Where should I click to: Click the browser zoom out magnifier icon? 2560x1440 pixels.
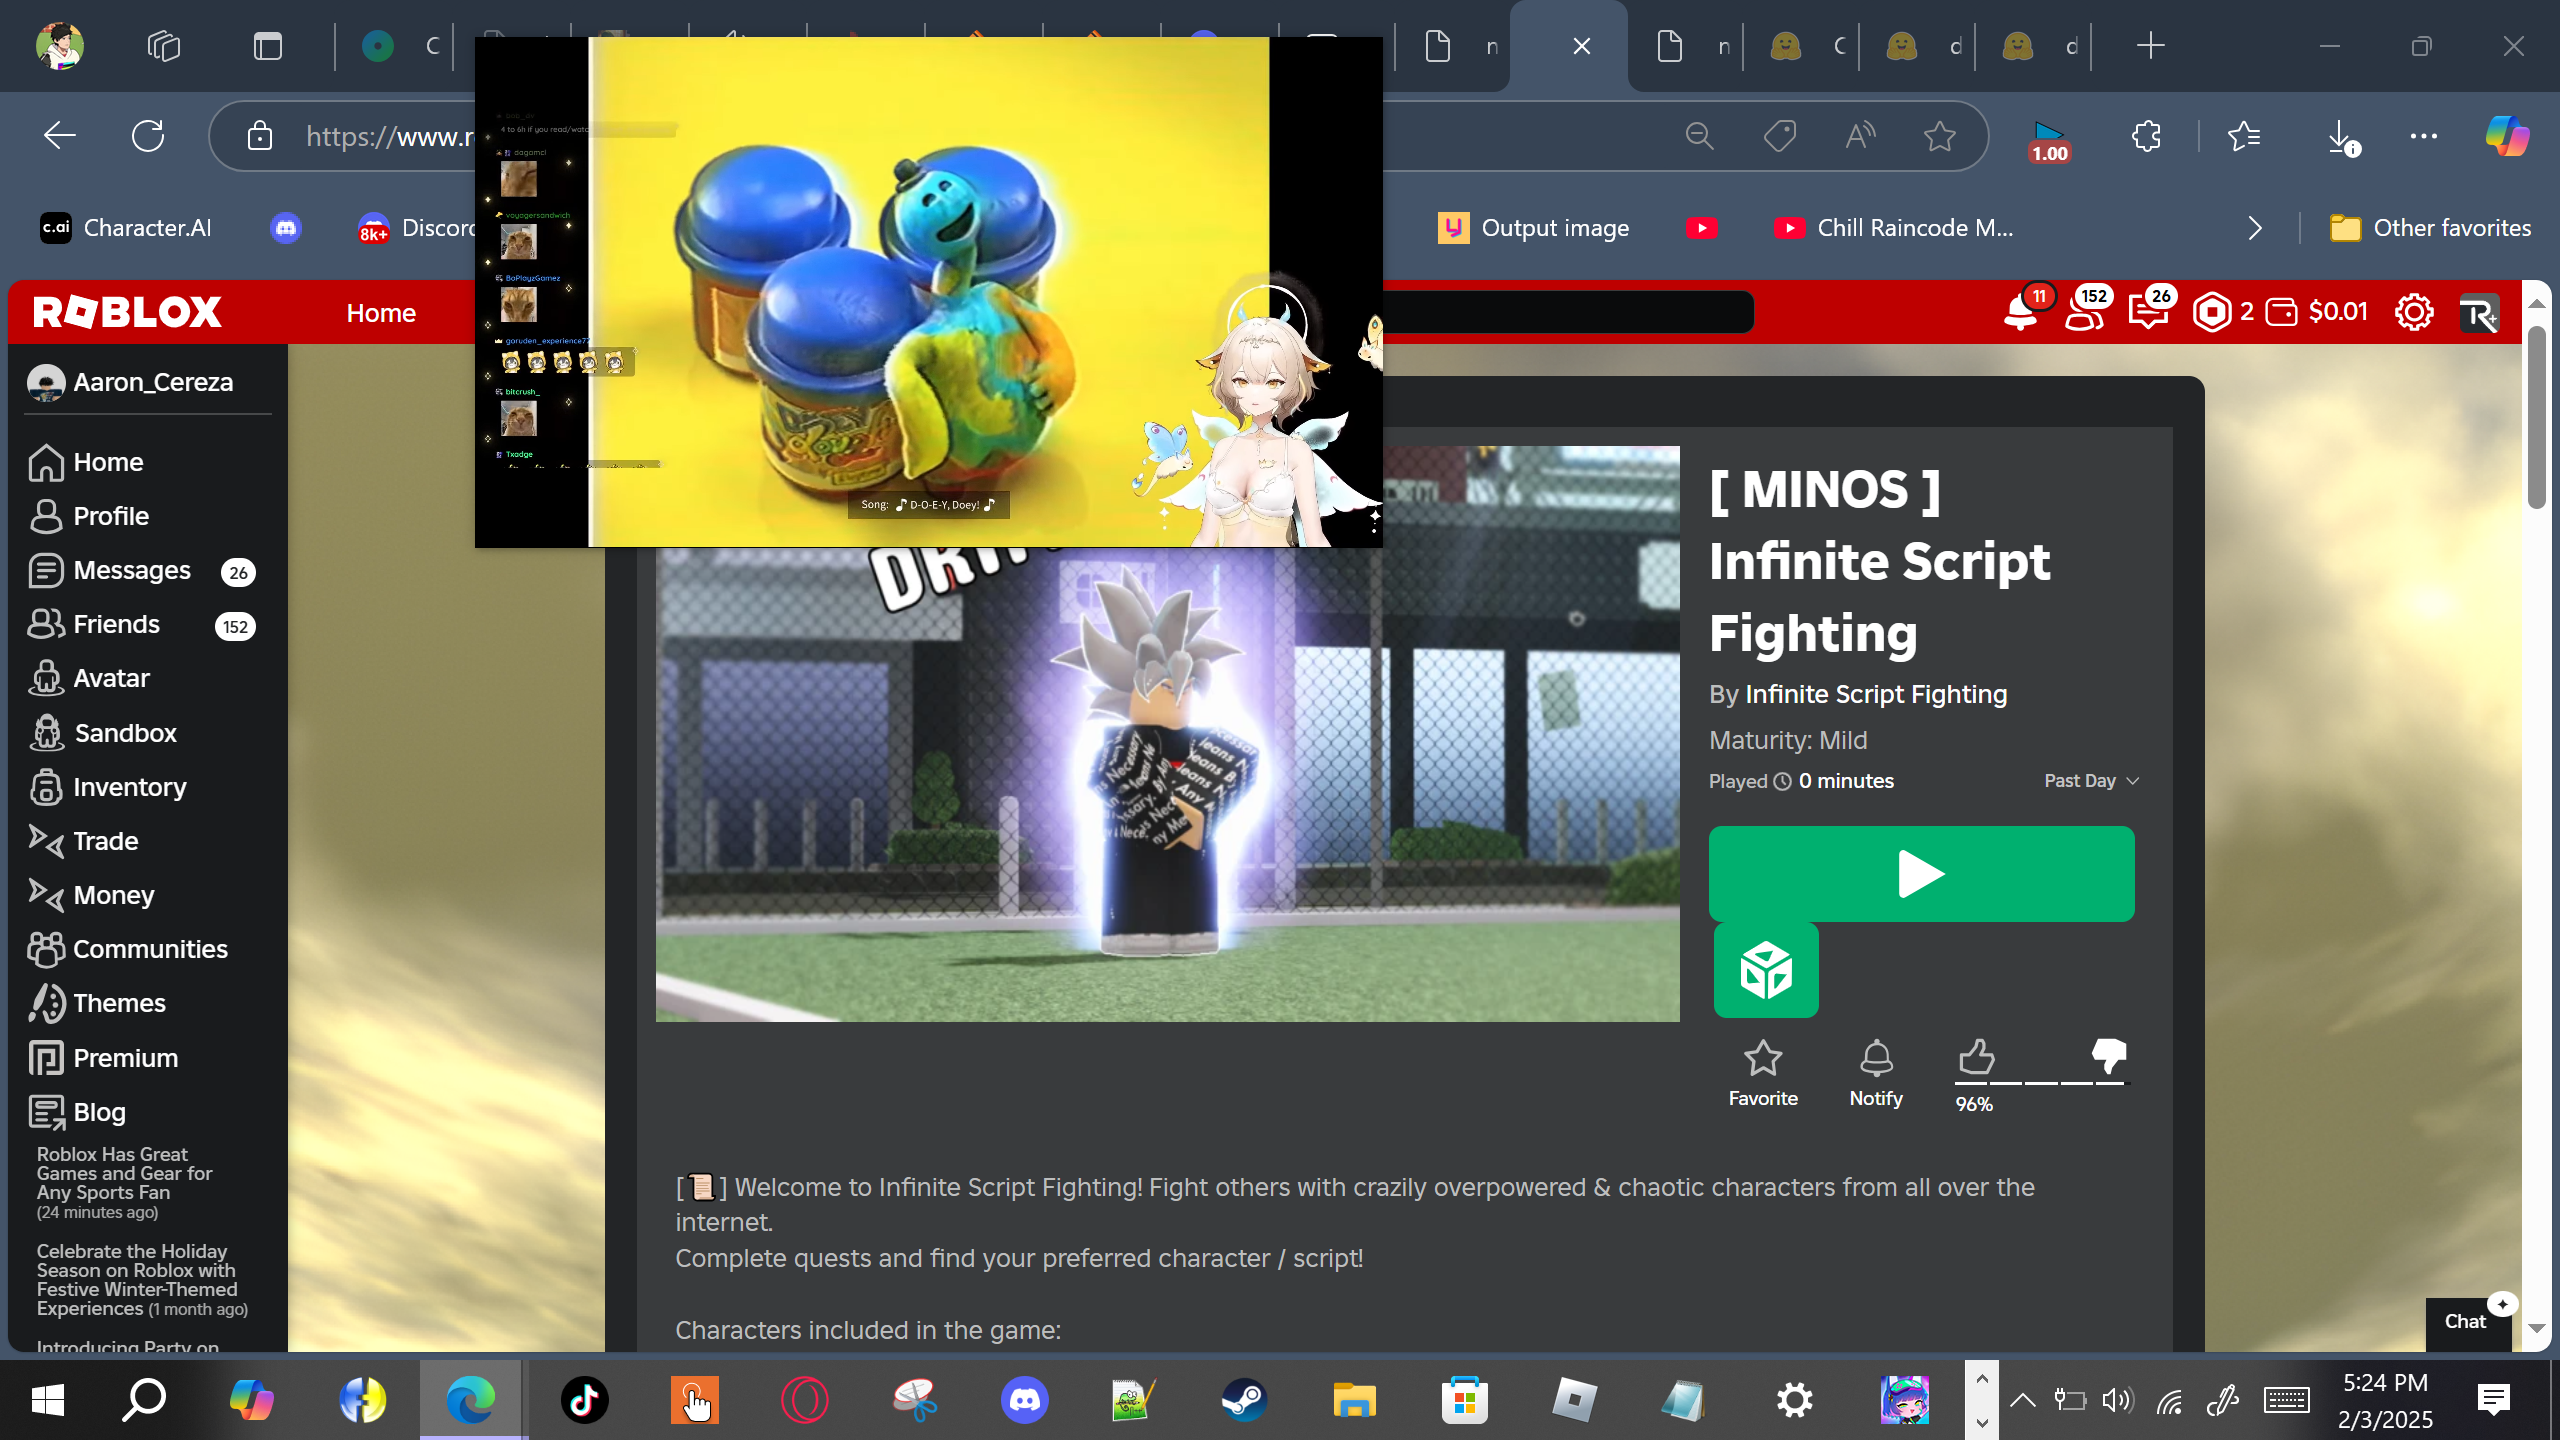[1700, 136]
